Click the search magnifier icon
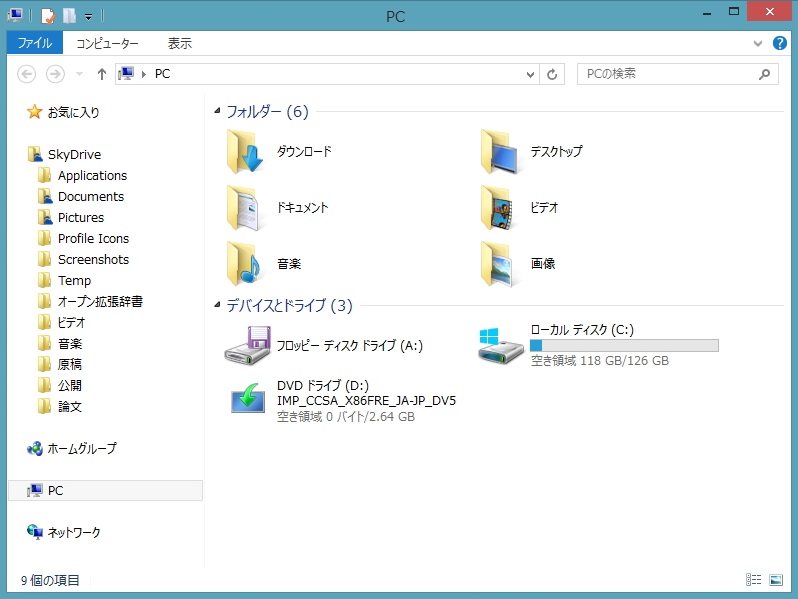This screenshot has height=599, width=798. pyautogui.click(x=764, y=74)
